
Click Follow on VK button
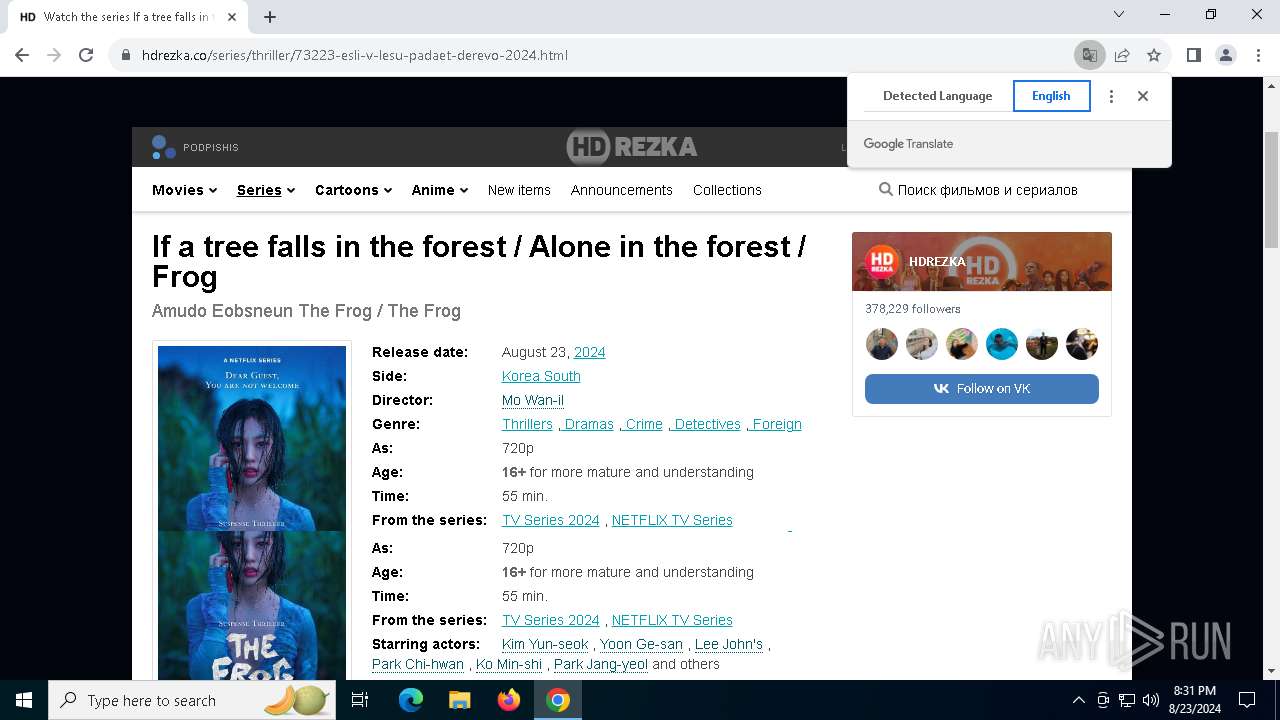pos(982,388)
